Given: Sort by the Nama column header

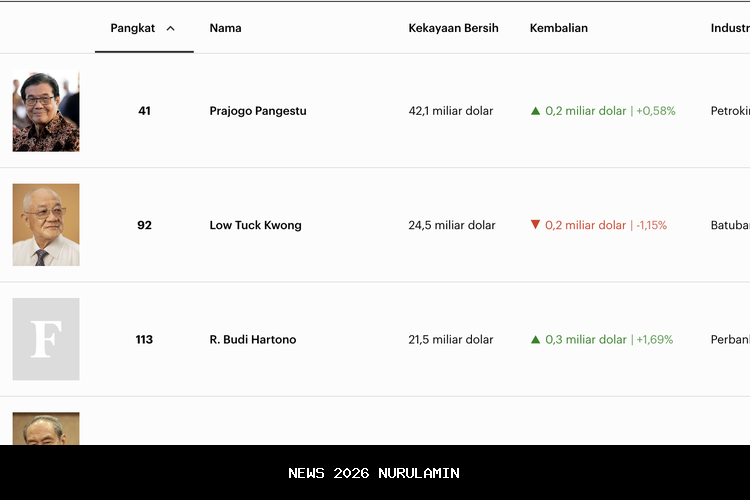Looking at the screenshot, I should (225, 28).
